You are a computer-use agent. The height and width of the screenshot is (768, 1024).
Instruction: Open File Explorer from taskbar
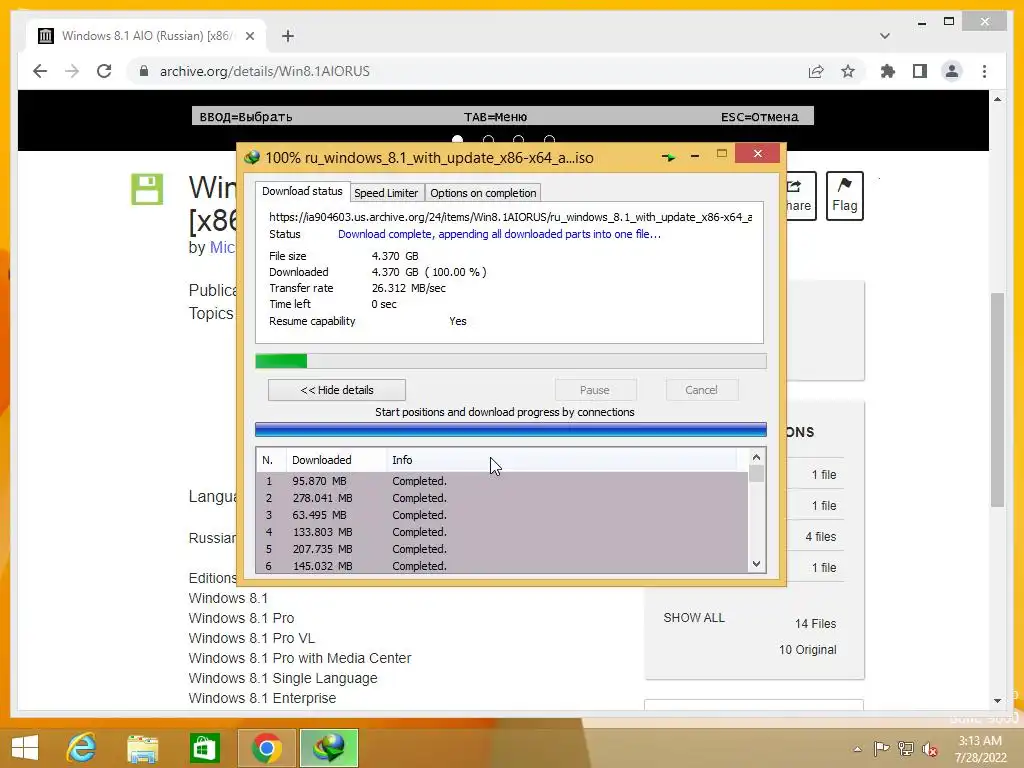[142, 748]
